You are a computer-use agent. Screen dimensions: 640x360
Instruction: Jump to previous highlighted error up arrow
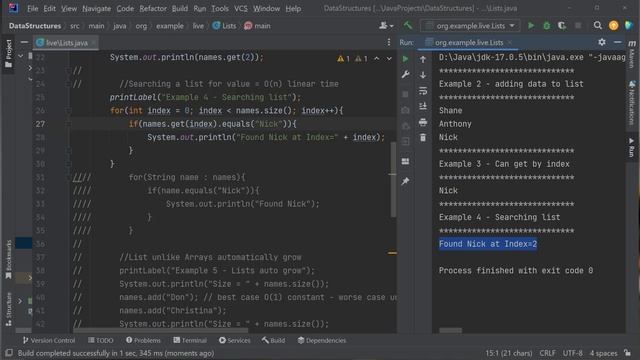(377, 59)
